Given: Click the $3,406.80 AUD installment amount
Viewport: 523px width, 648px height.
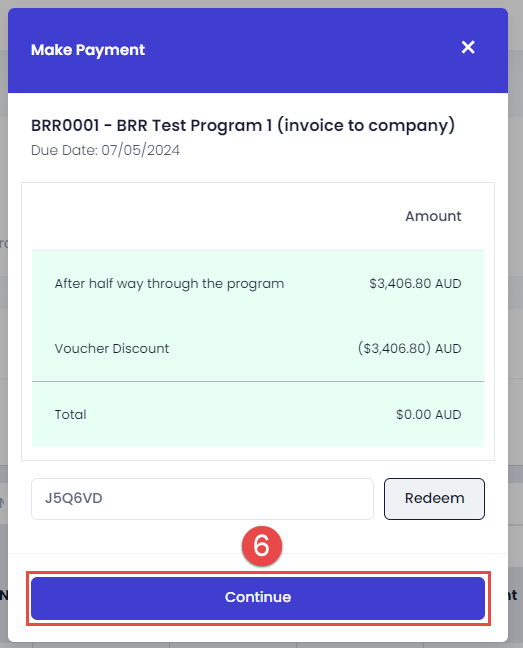Looking at the screenshot, I should click(415, 284).
